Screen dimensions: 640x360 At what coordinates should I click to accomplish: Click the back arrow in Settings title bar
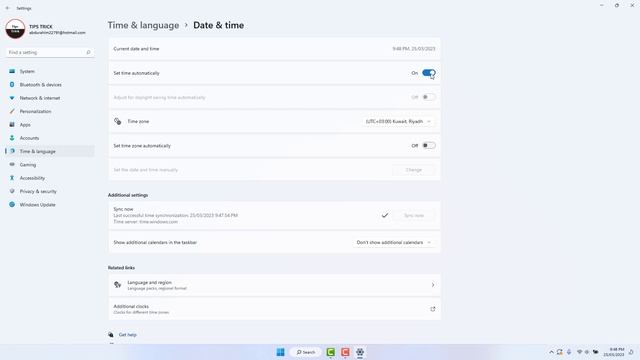point(8,8)
